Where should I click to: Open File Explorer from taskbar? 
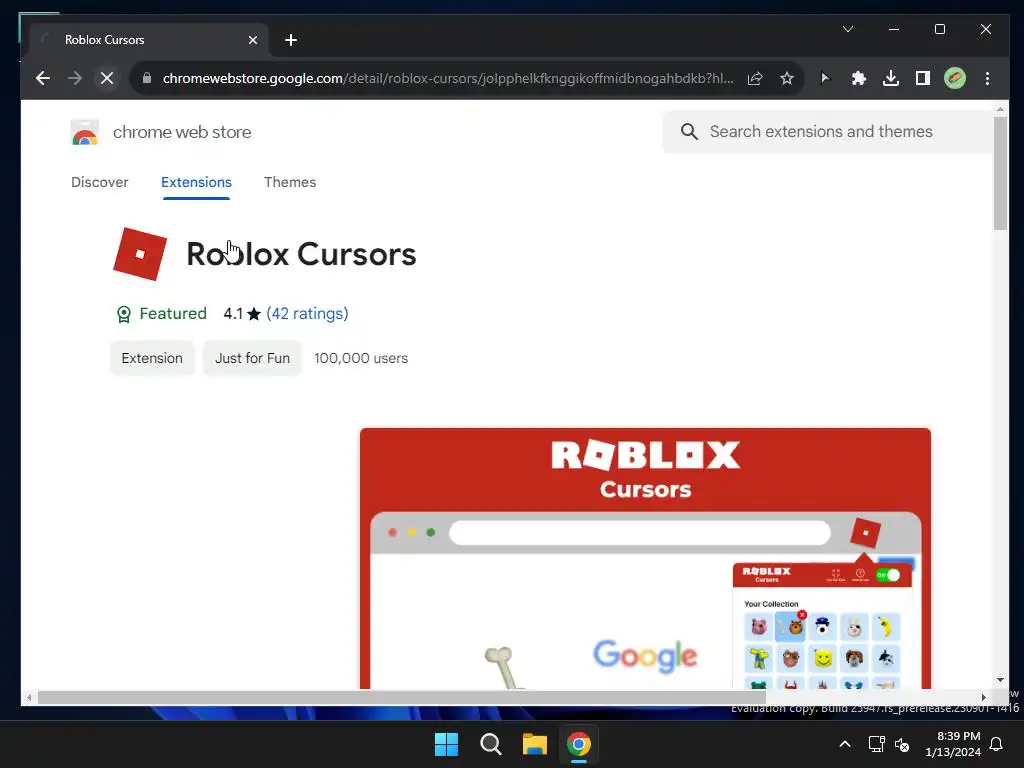[535, 744]
